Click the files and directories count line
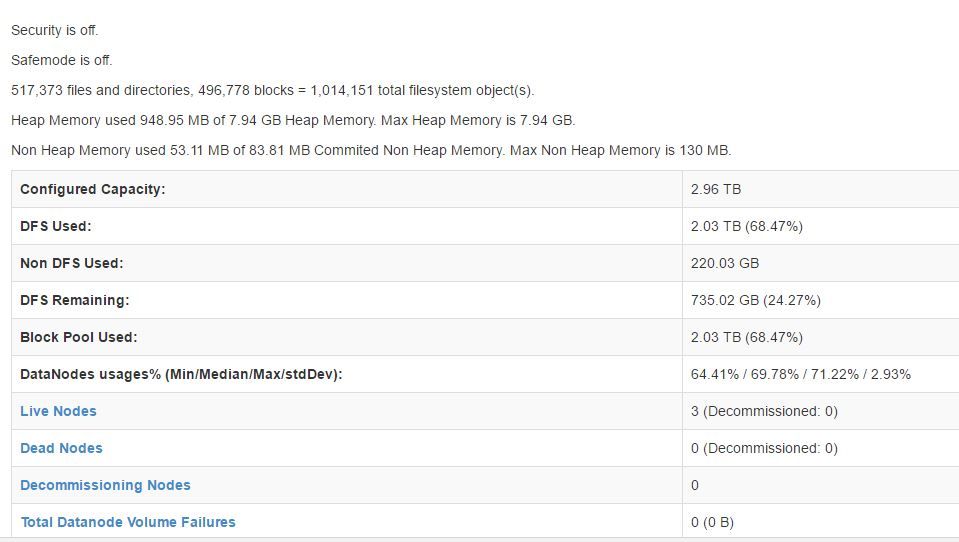Image resolution: width=959 pixels, height=542 pixels. (273, 90)
